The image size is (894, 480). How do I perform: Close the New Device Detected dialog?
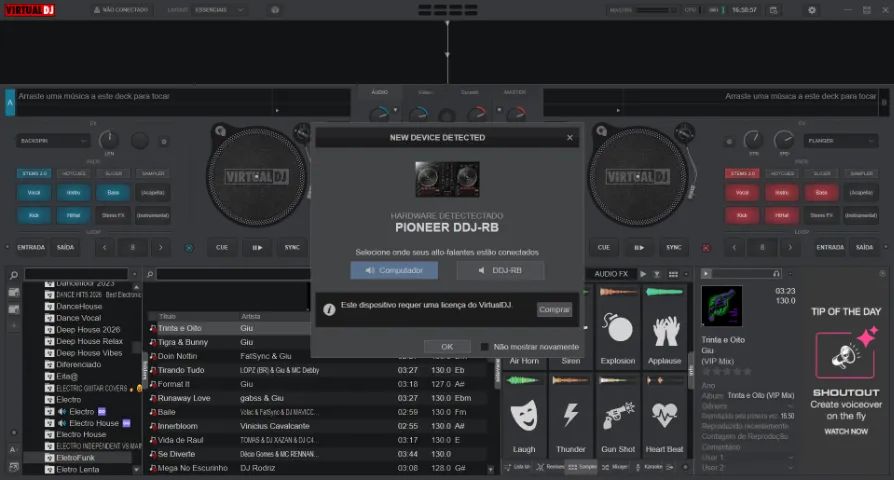[569, 137]
